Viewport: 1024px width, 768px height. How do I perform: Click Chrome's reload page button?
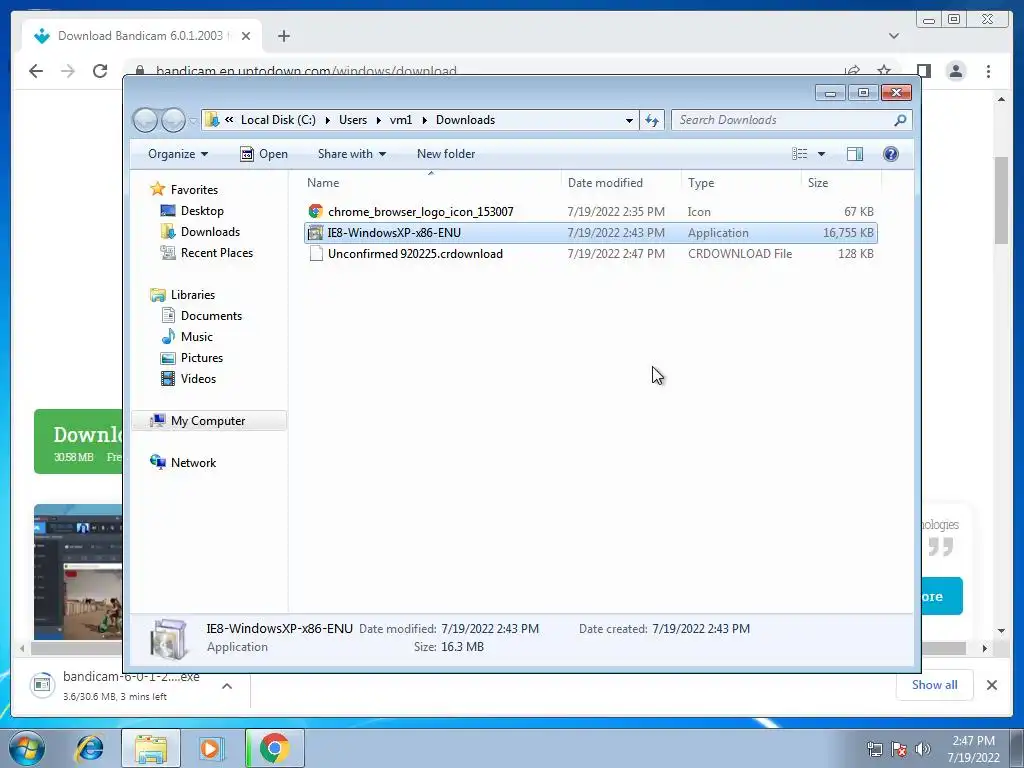click(100, 71)
